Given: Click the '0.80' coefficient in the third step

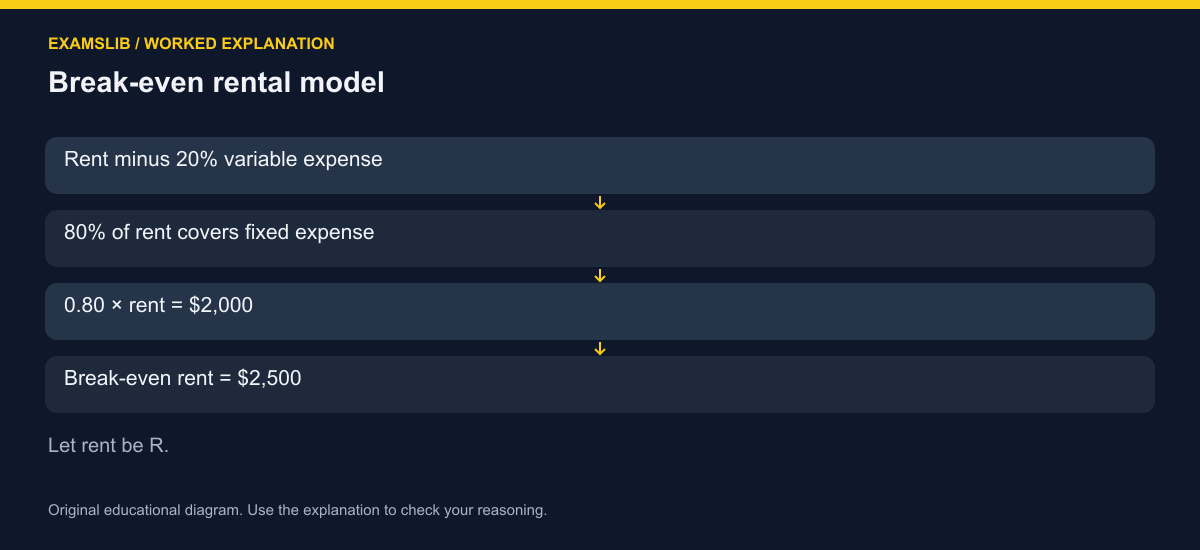Looking at the screenshot, I should pos(85,305).
